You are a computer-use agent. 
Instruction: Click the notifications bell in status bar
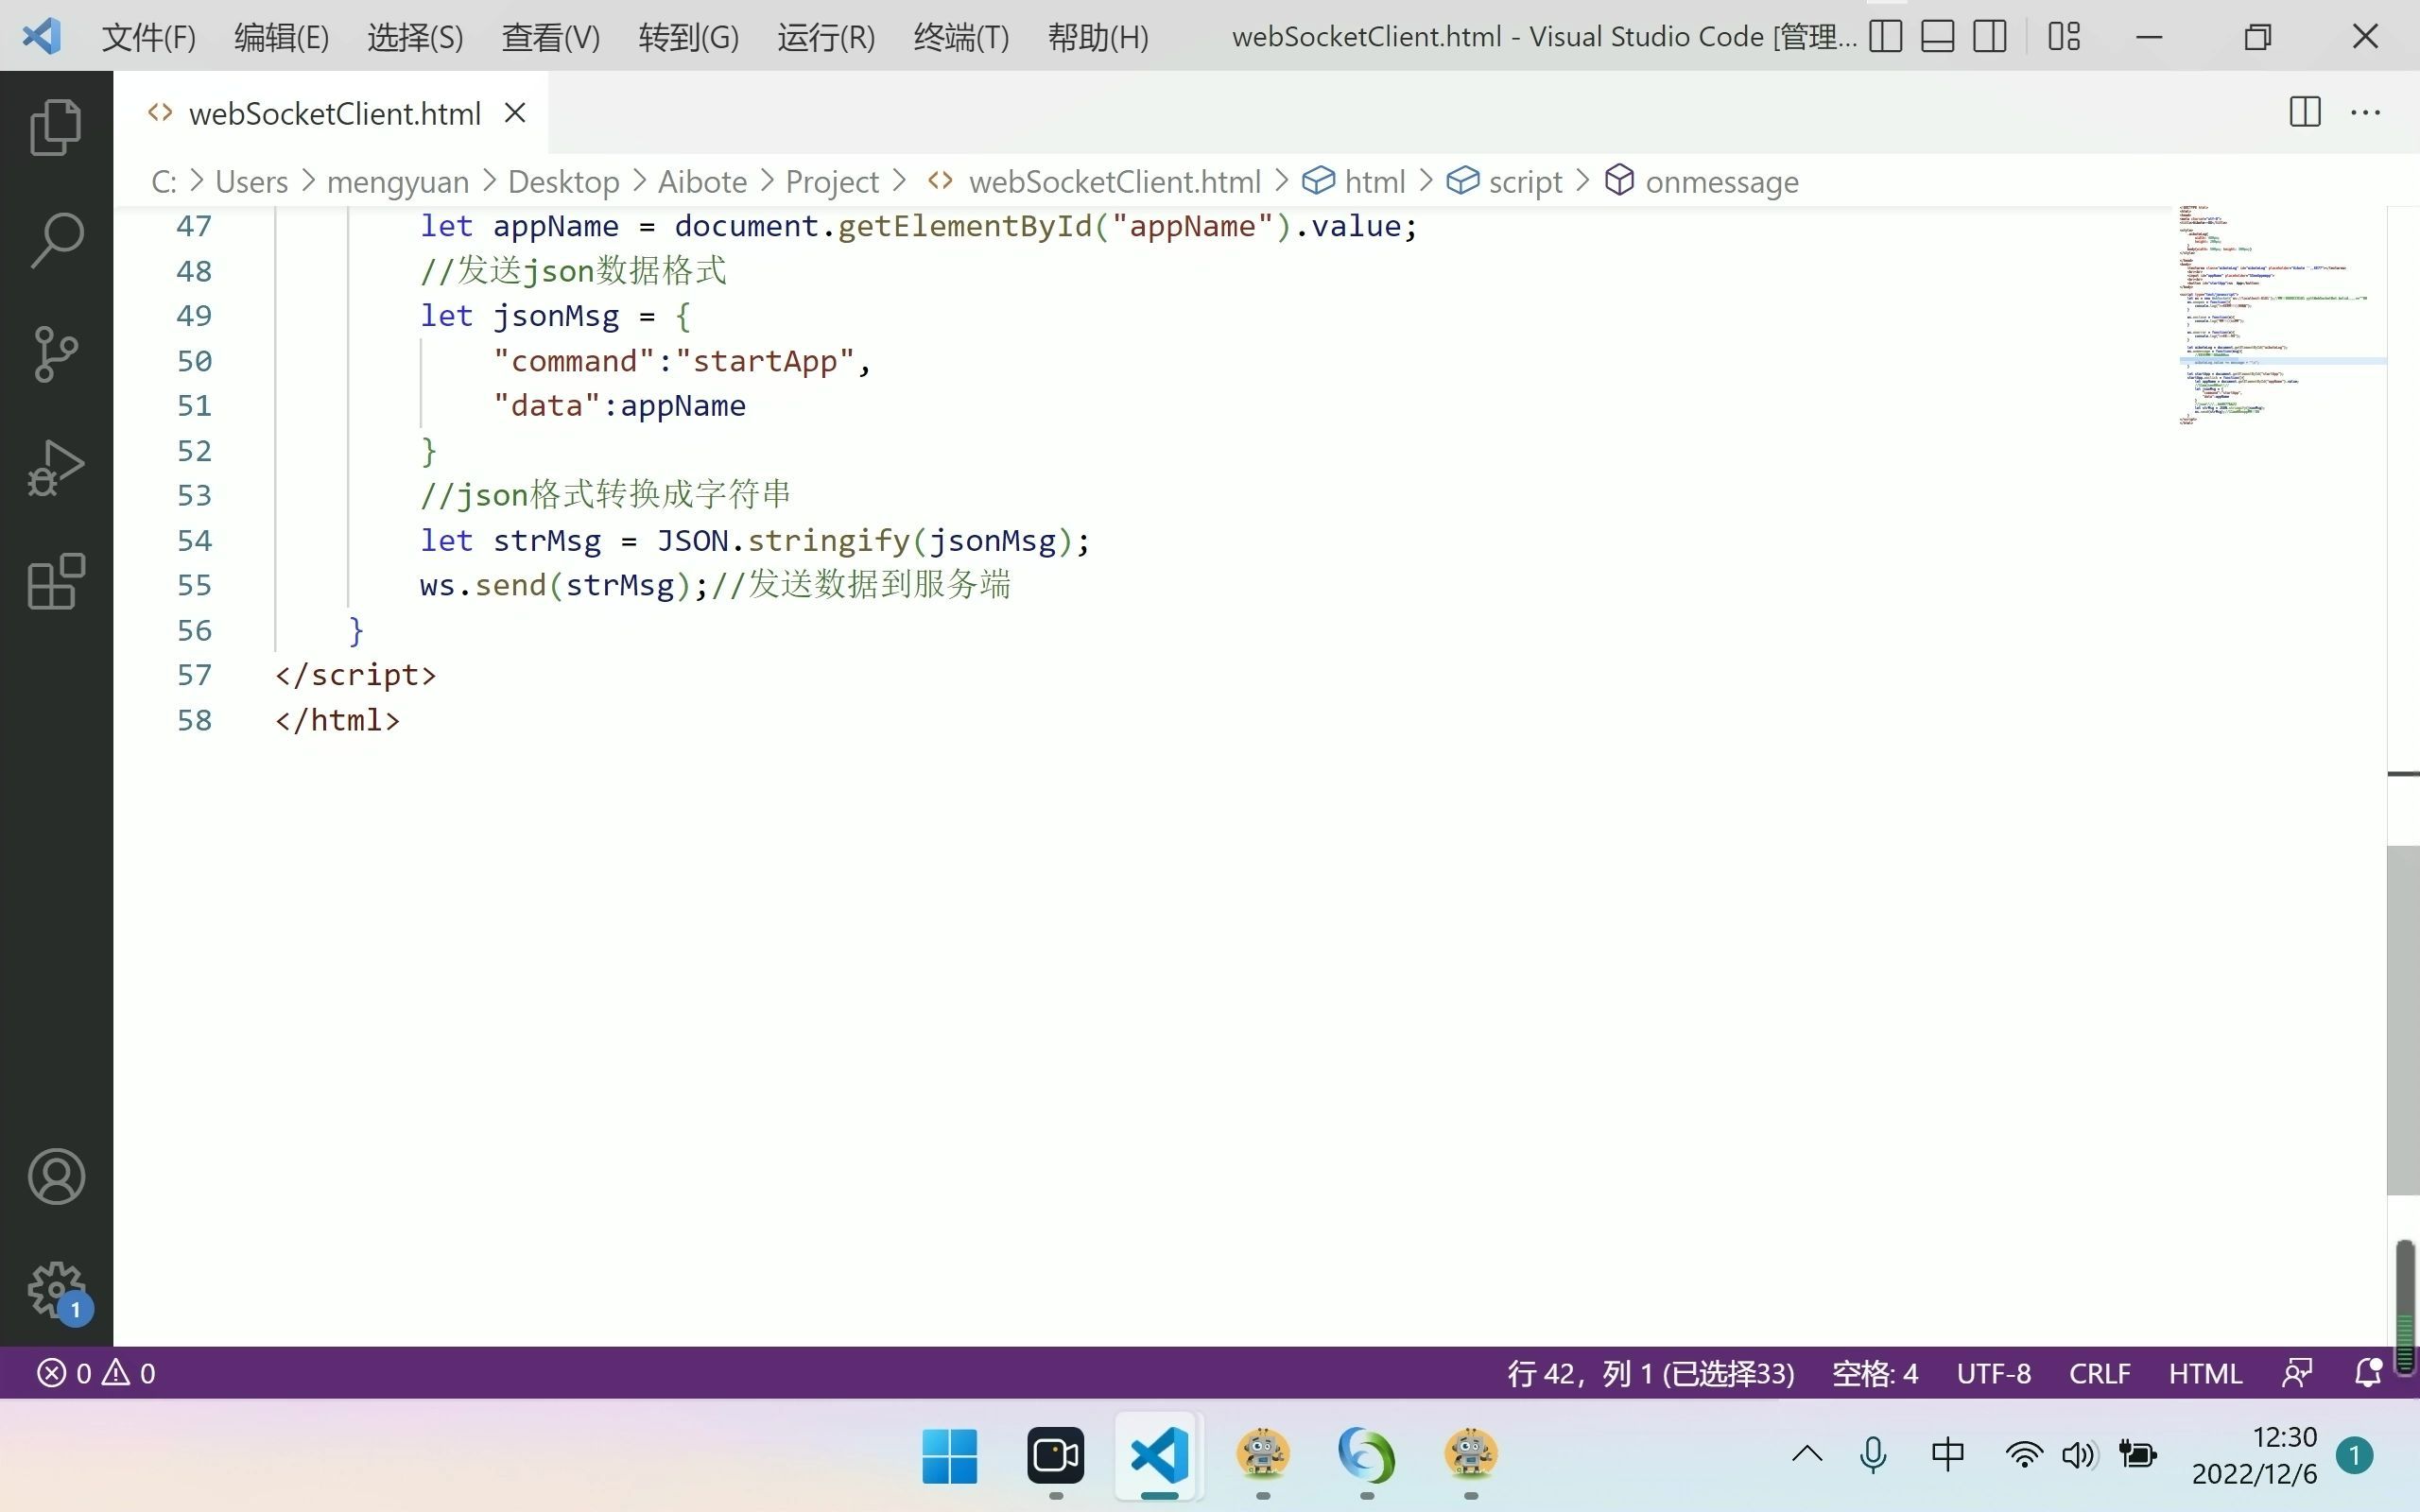click(2366, 1373)
